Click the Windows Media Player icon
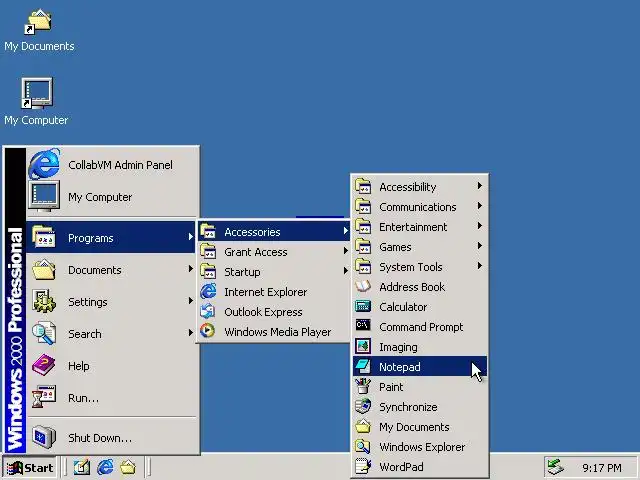The width and height of the screenshot is (640, 480). (208, 331)
